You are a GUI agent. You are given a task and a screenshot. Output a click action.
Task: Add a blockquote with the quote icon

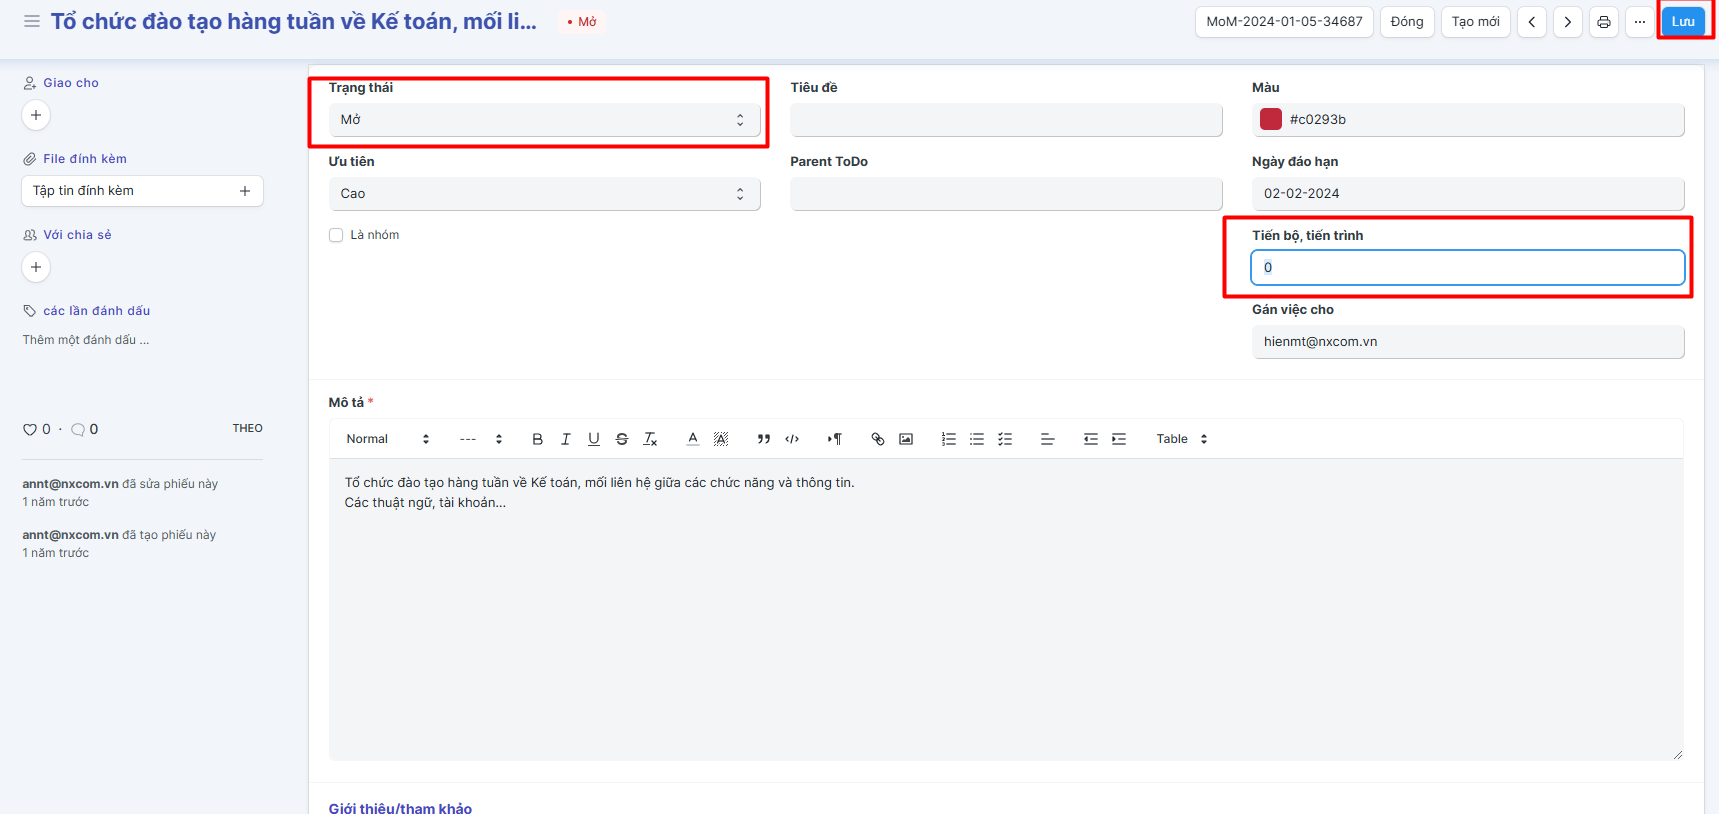point(764,439)
